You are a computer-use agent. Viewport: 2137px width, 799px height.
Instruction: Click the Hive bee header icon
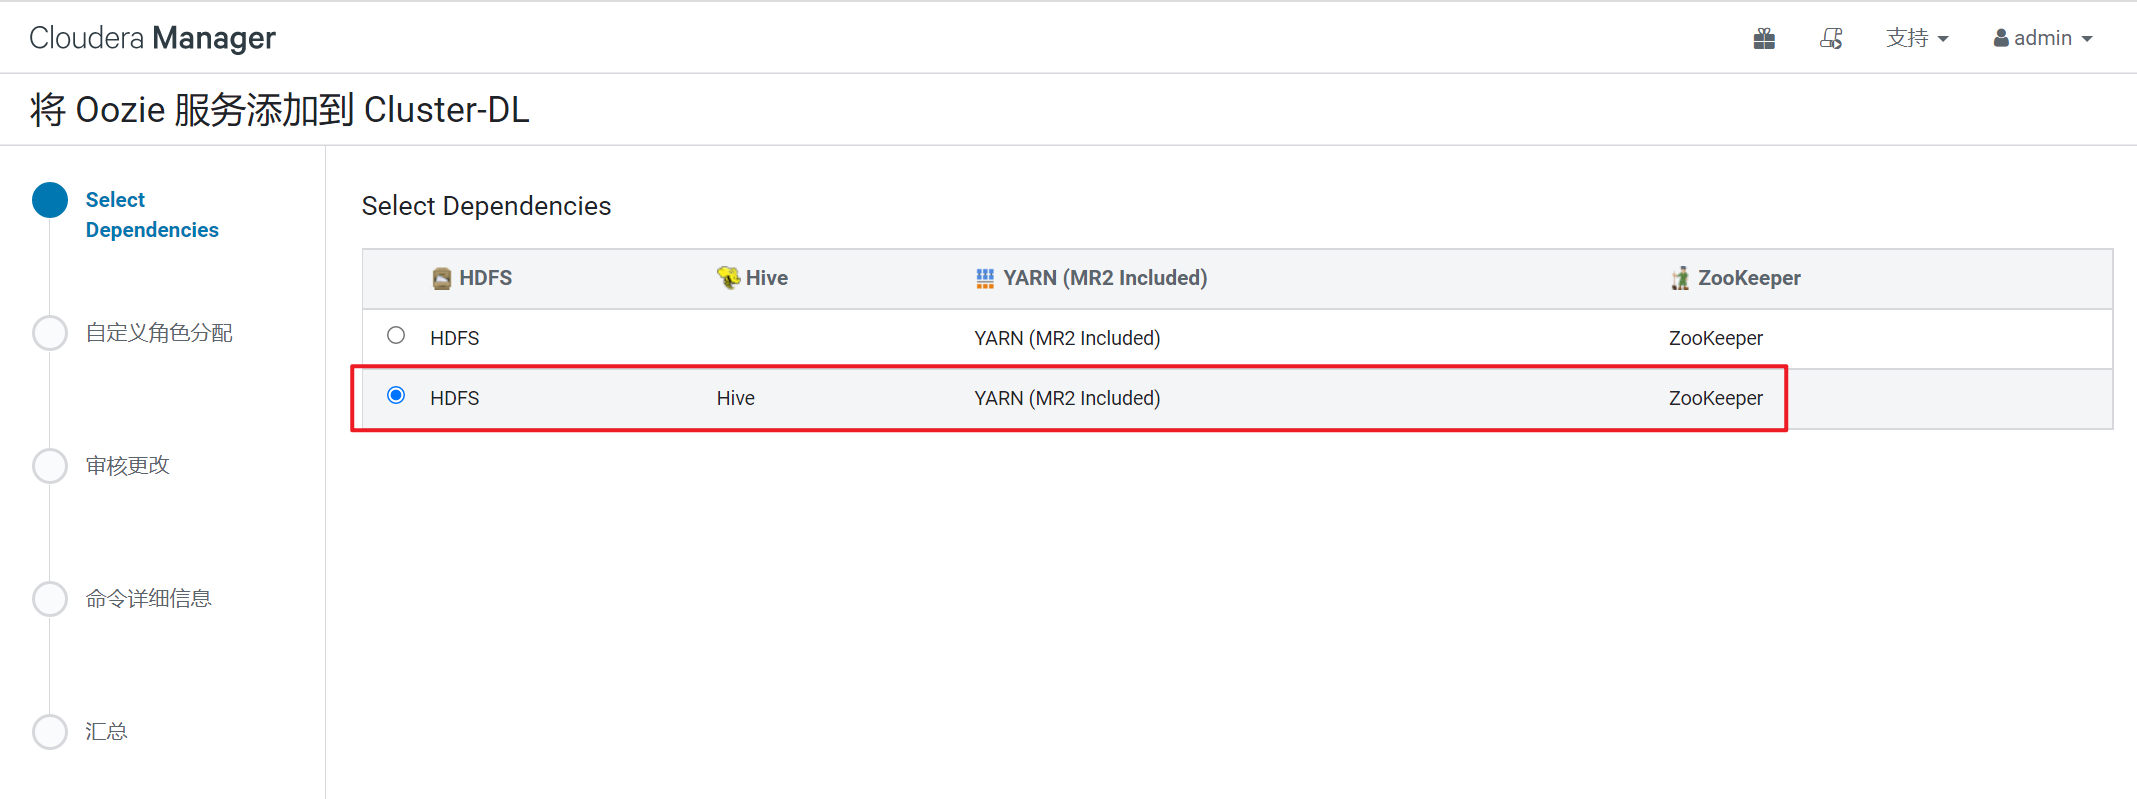[728, 277]
